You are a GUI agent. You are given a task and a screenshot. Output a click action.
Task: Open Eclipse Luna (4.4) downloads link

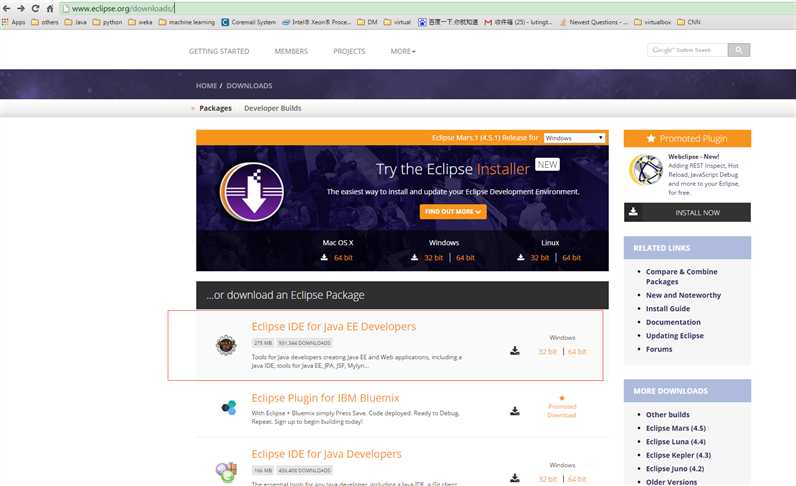[x=676, y=442]
